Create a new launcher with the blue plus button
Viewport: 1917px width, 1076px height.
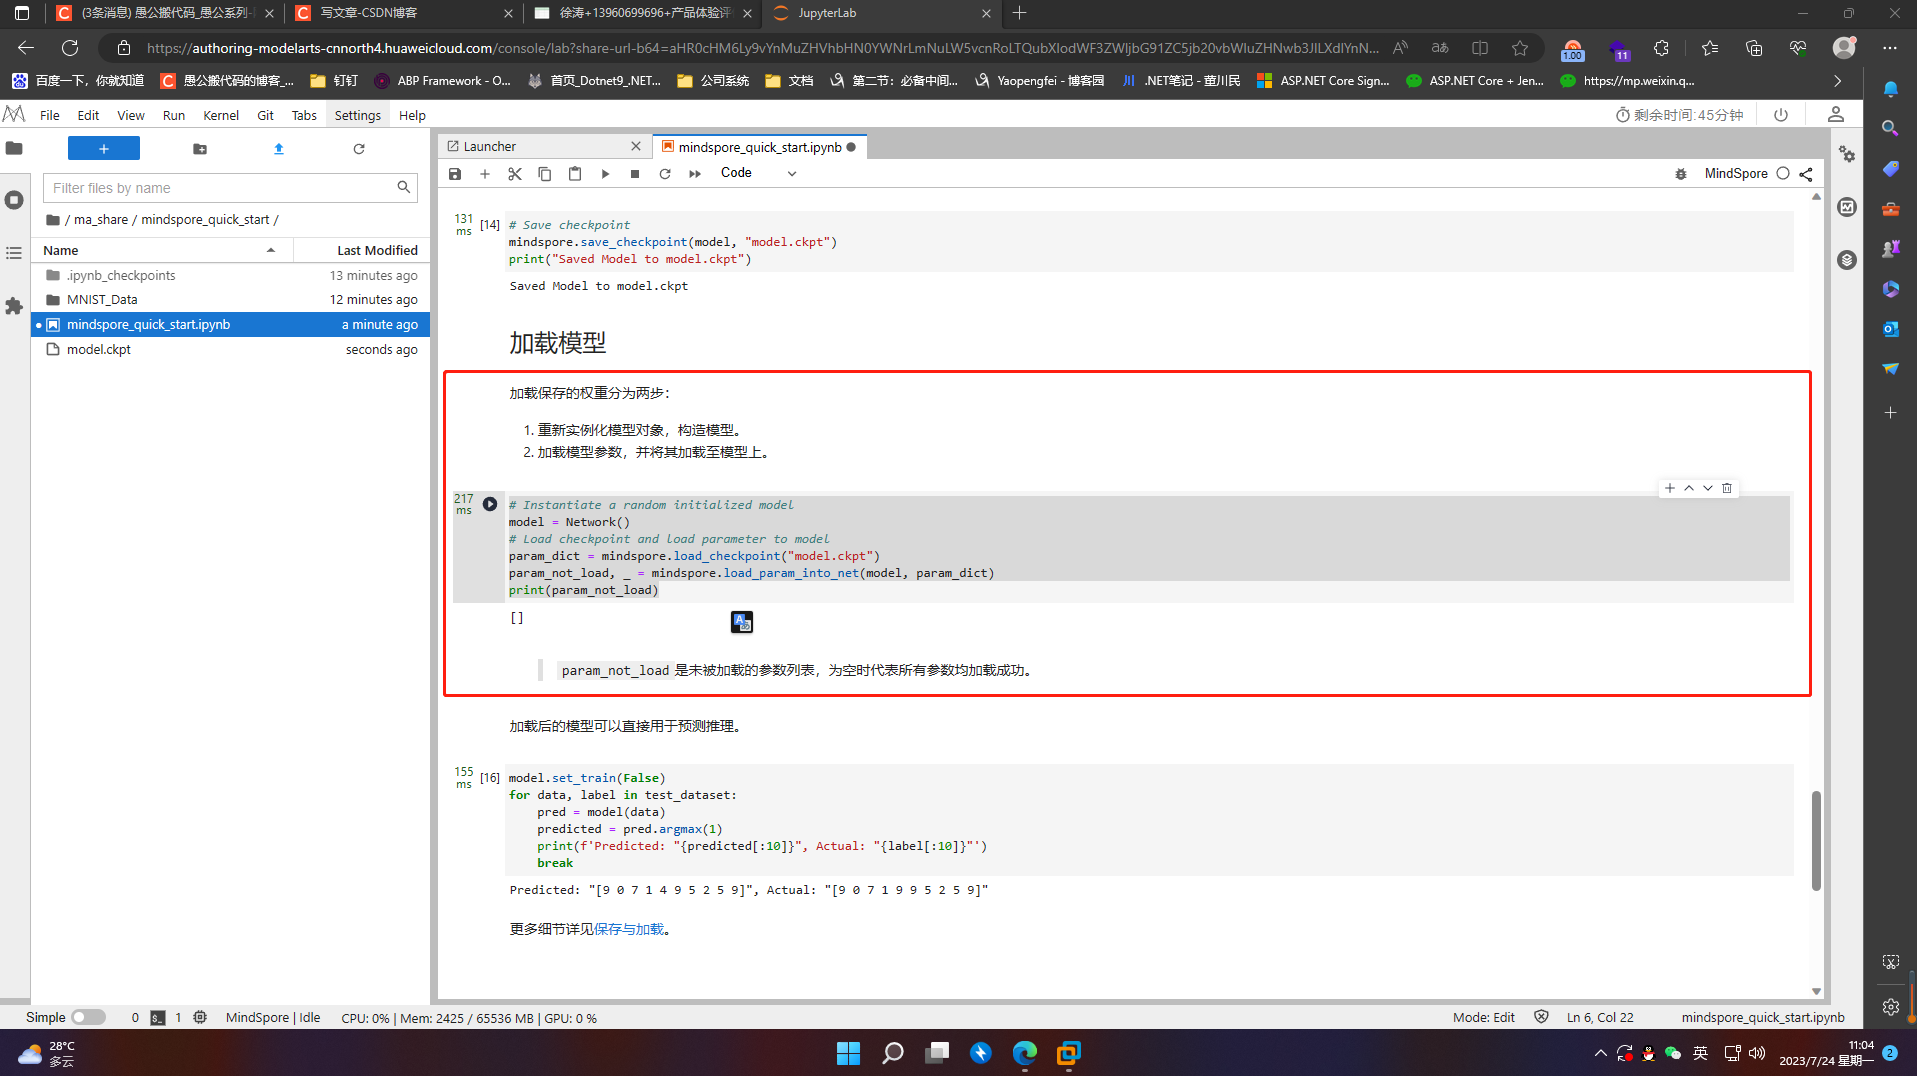pyautogui.click(x=104, y=149)
